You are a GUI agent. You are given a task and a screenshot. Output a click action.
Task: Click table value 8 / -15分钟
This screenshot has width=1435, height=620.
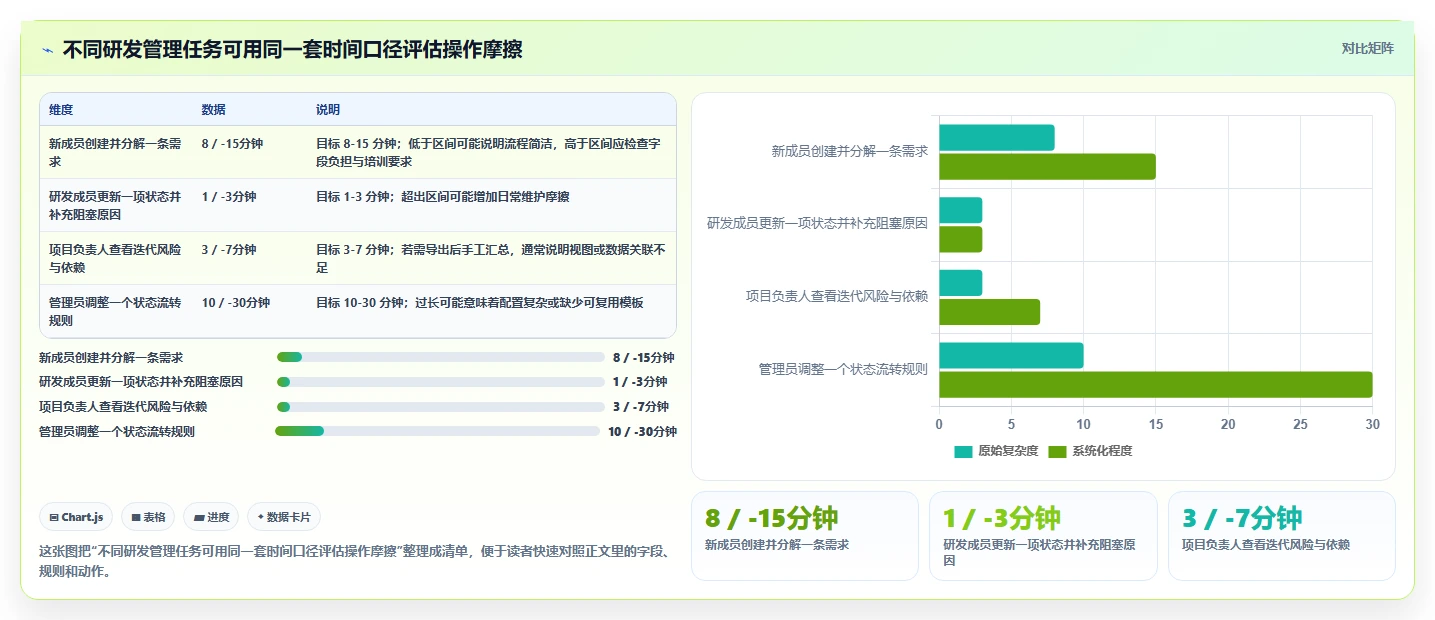point(232,144)
